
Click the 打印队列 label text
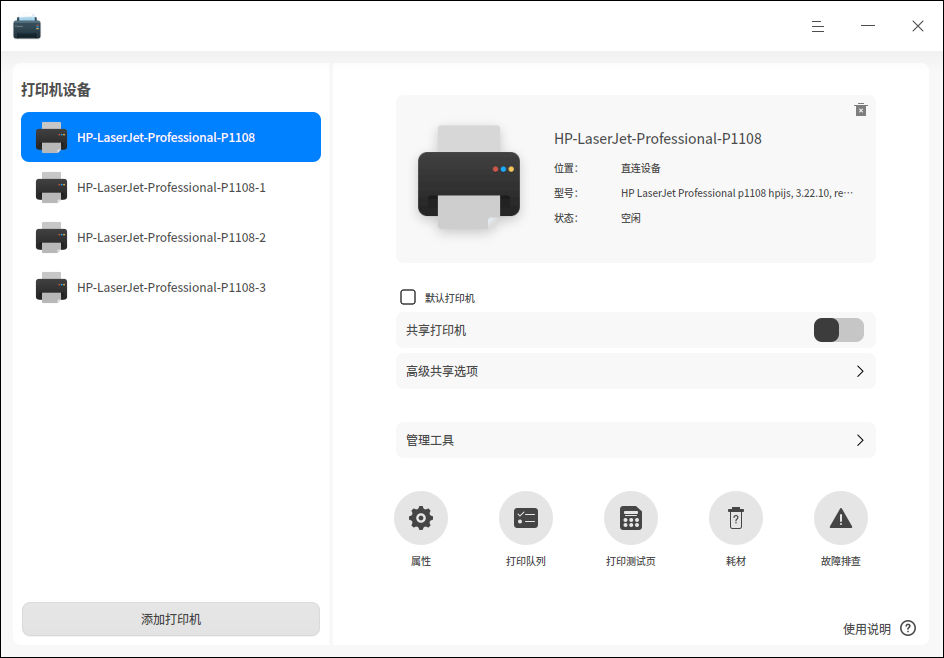(526, 561)
